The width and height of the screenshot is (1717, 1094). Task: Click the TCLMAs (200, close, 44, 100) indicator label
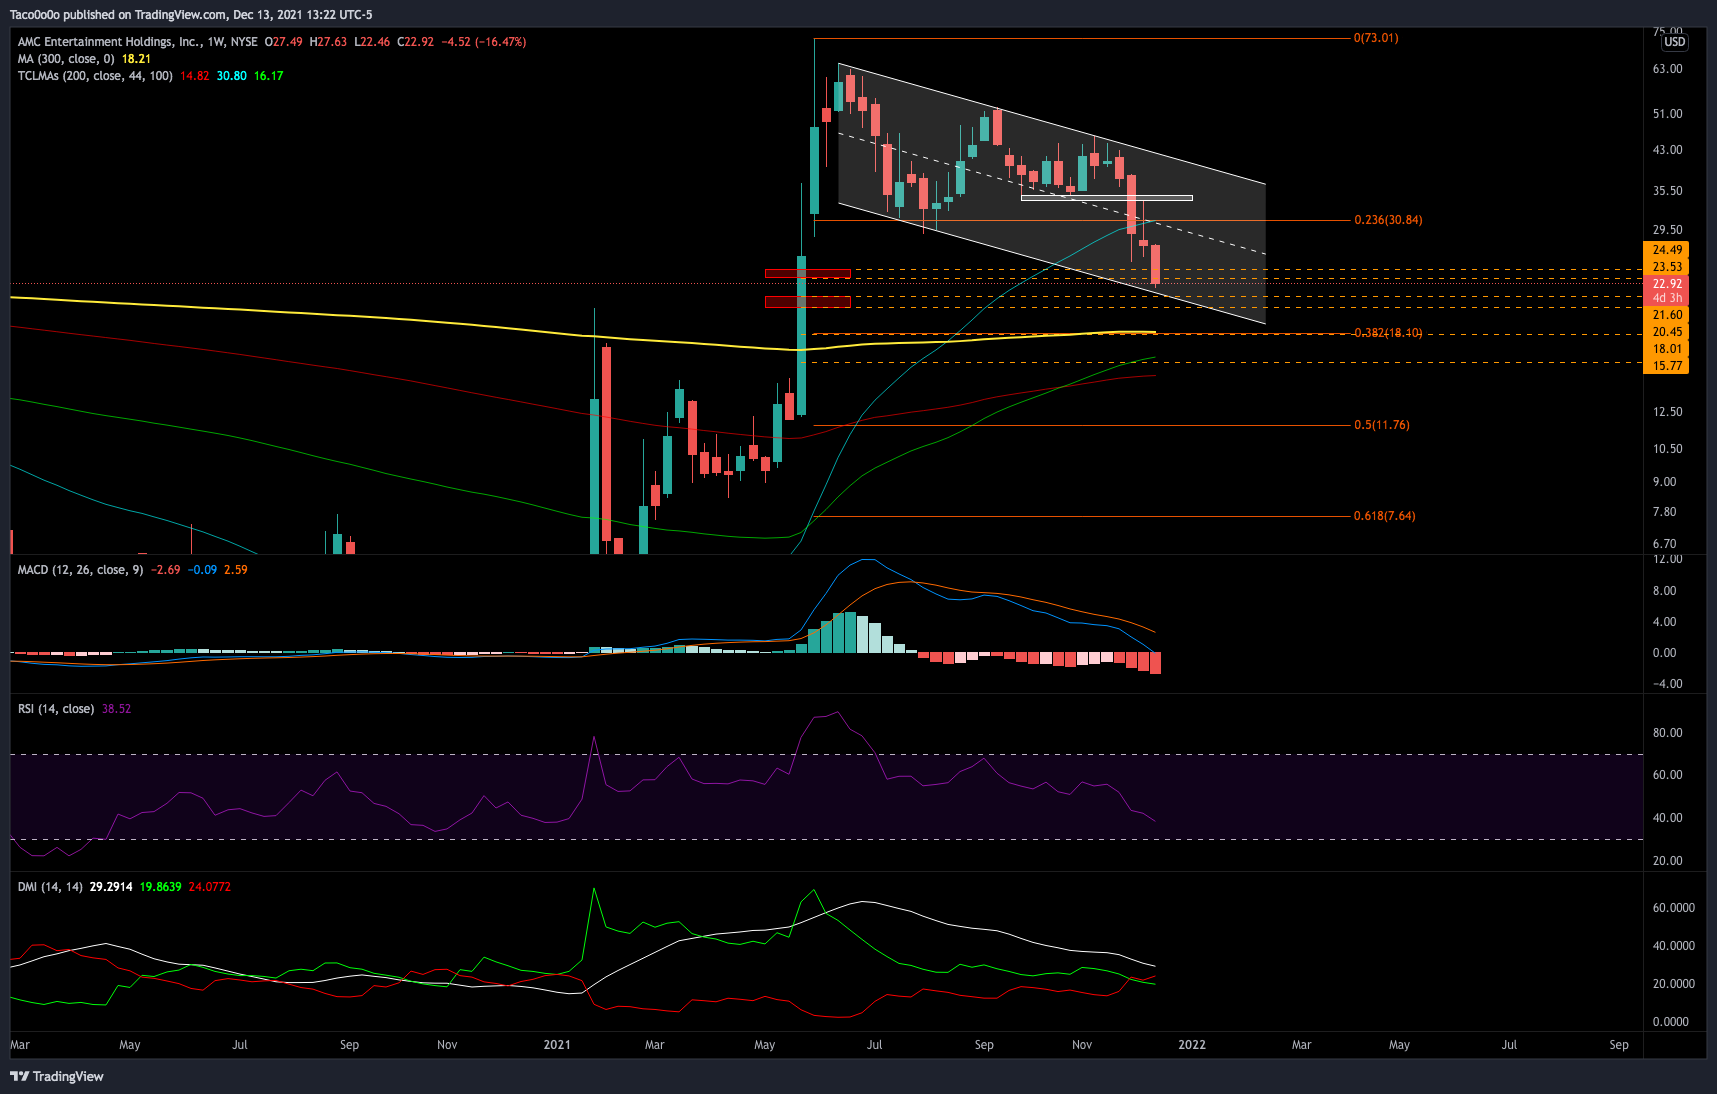tap(95, 76)
